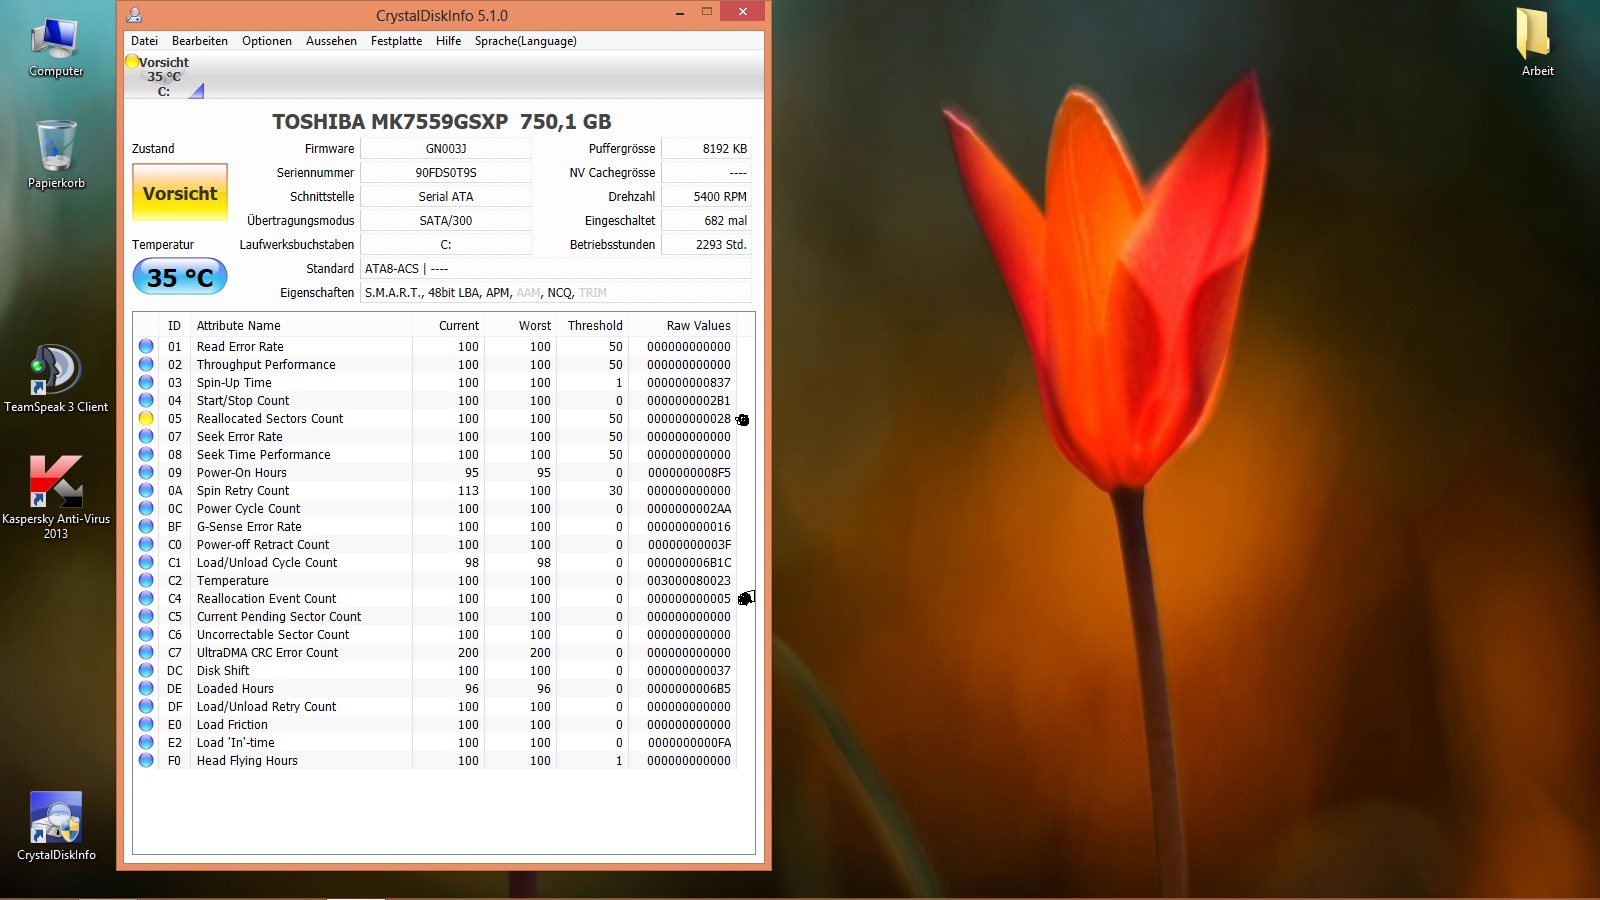Click the Threshold column header

pyautogui.click(x=594, y=326)
